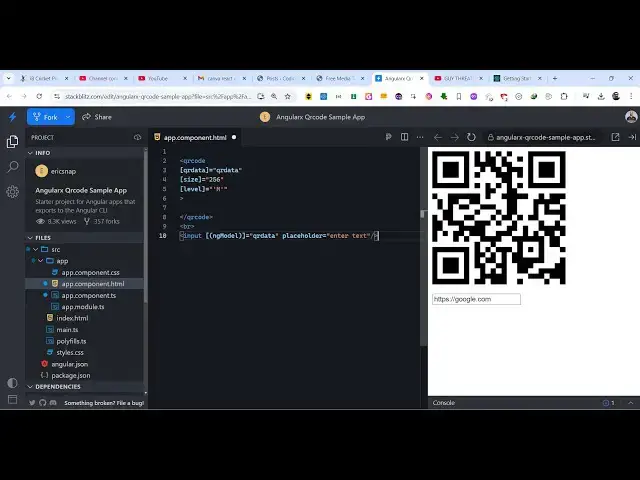Switch to Gmail canva react tab
This screenshot has height=480, width=640.
(x=221, y=78)
